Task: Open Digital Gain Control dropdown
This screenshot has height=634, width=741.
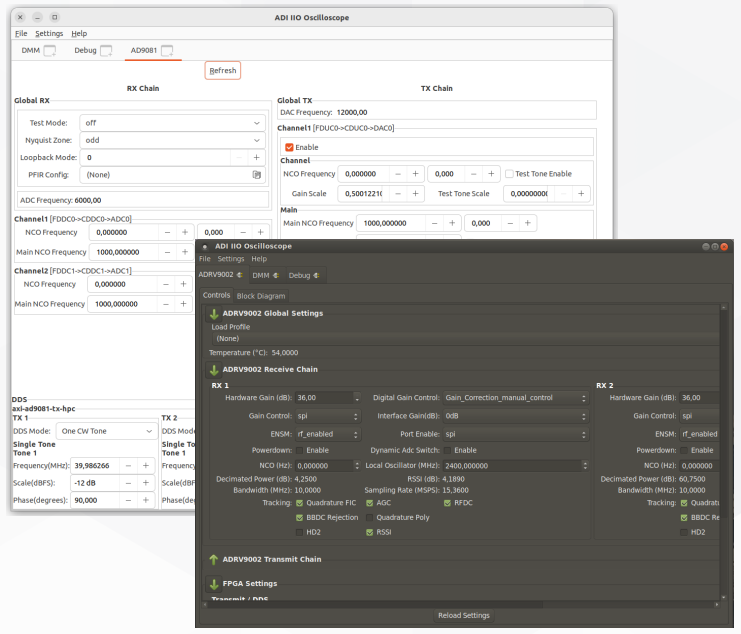Action: (516, 398)
